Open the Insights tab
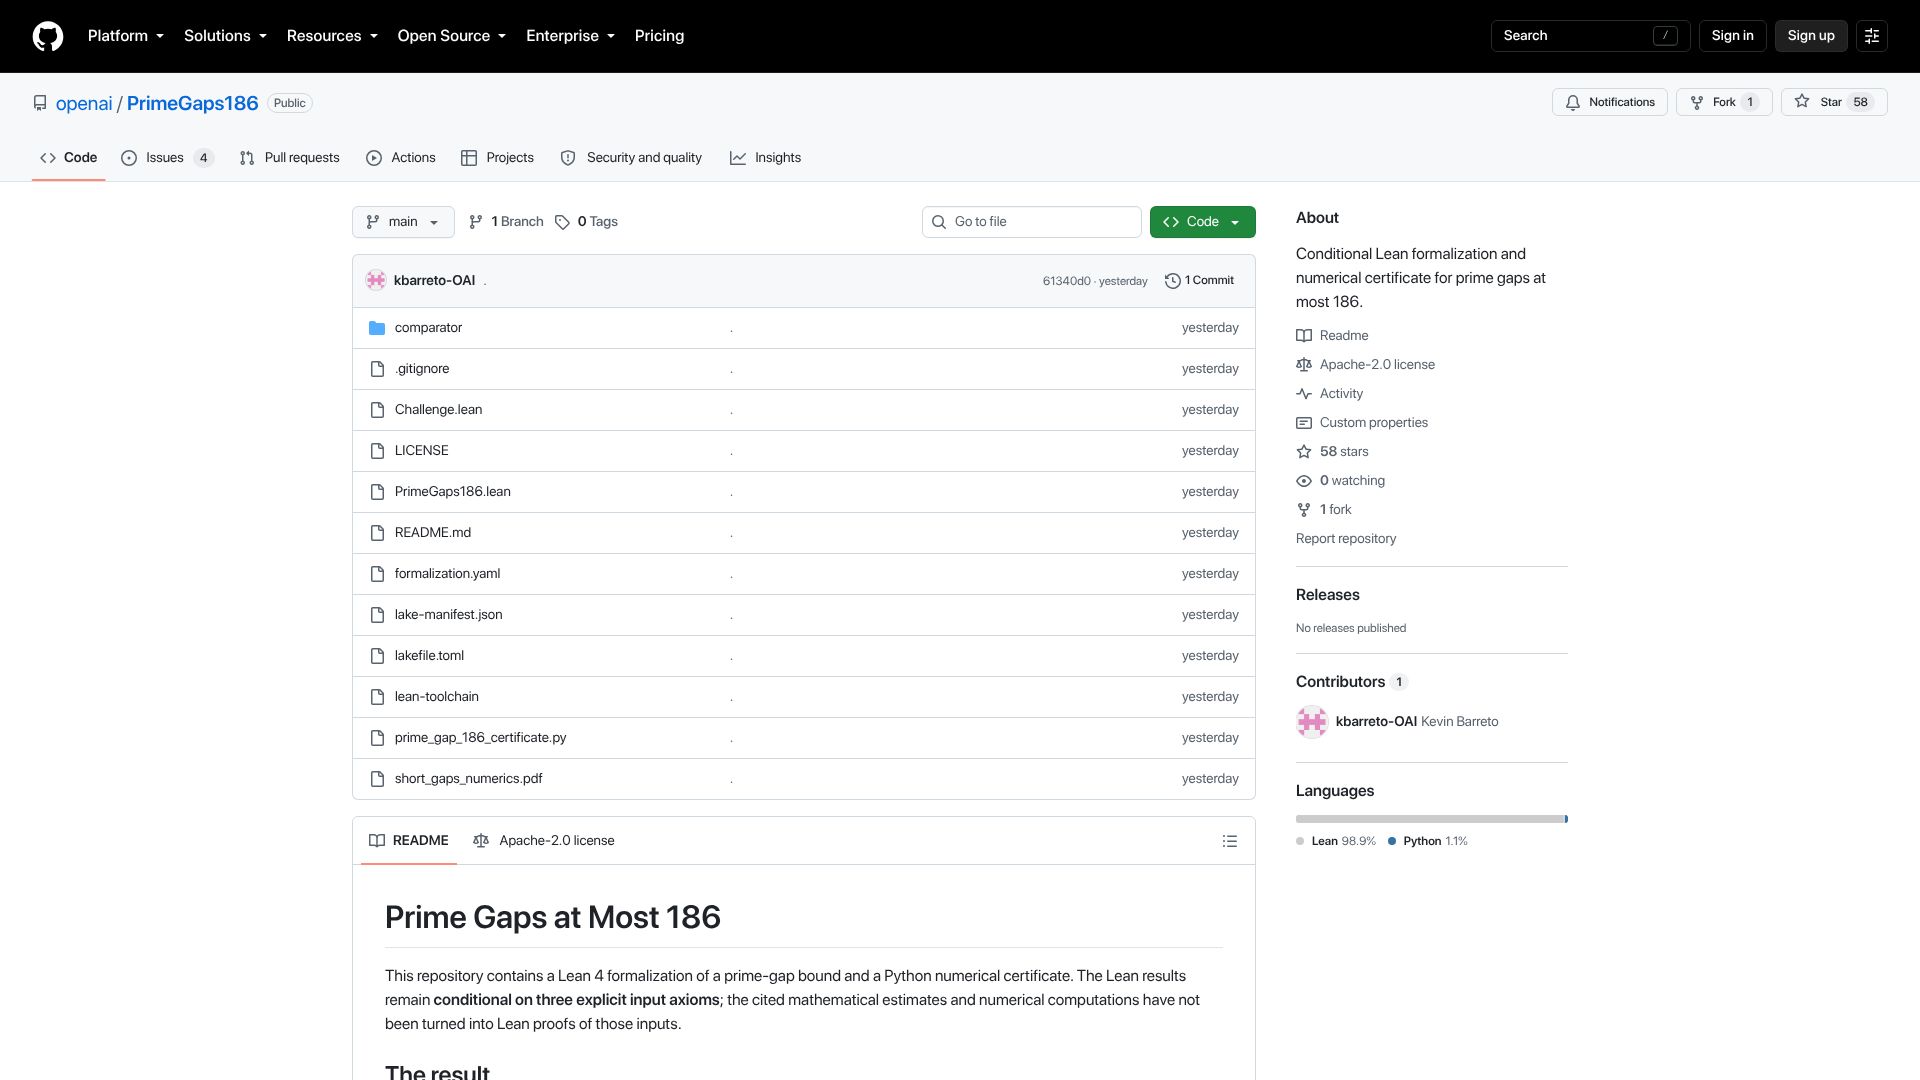1920x1080 pixels. pos(766,158)
